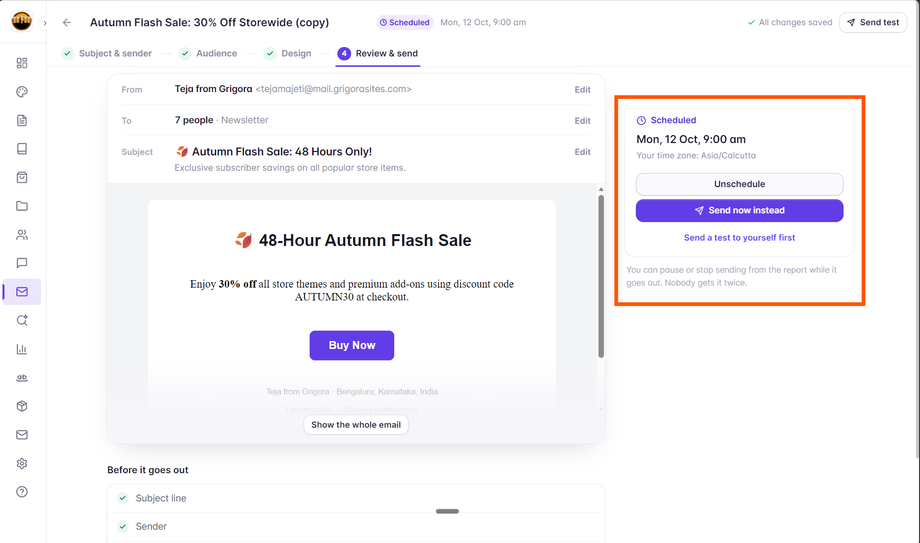
Task: Edit the Subject line row
Action: tap(582, 152)
